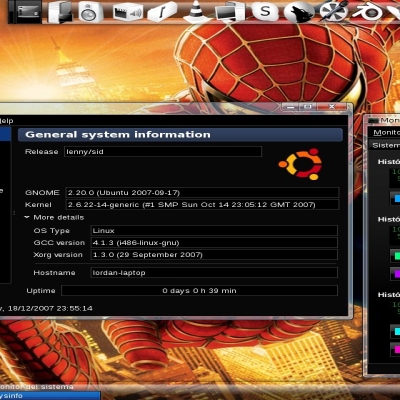The height and width of the screenshot is (400, 400).
Task: Click the GCC version label
Action: tap(59, 243)
